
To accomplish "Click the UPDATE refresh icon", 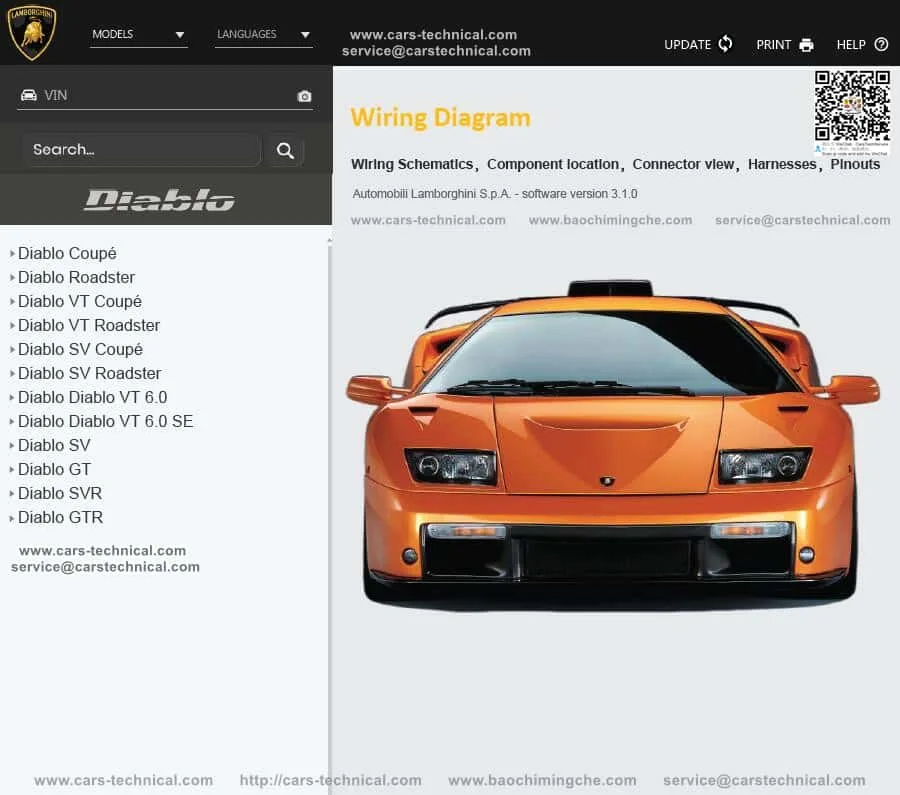I will [x=726, y=44].
